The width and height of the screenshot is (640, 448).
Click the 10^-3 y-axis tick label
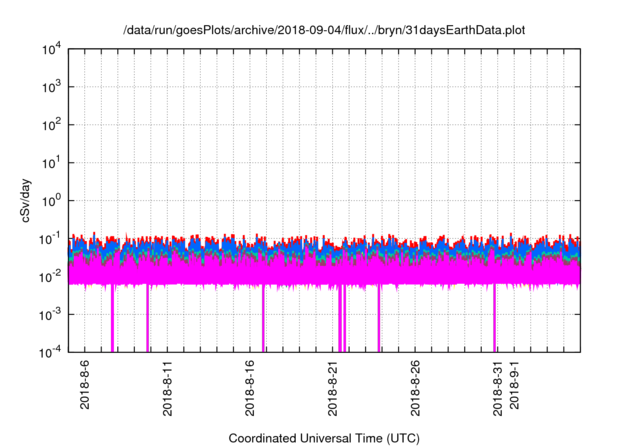coord(50,315)
